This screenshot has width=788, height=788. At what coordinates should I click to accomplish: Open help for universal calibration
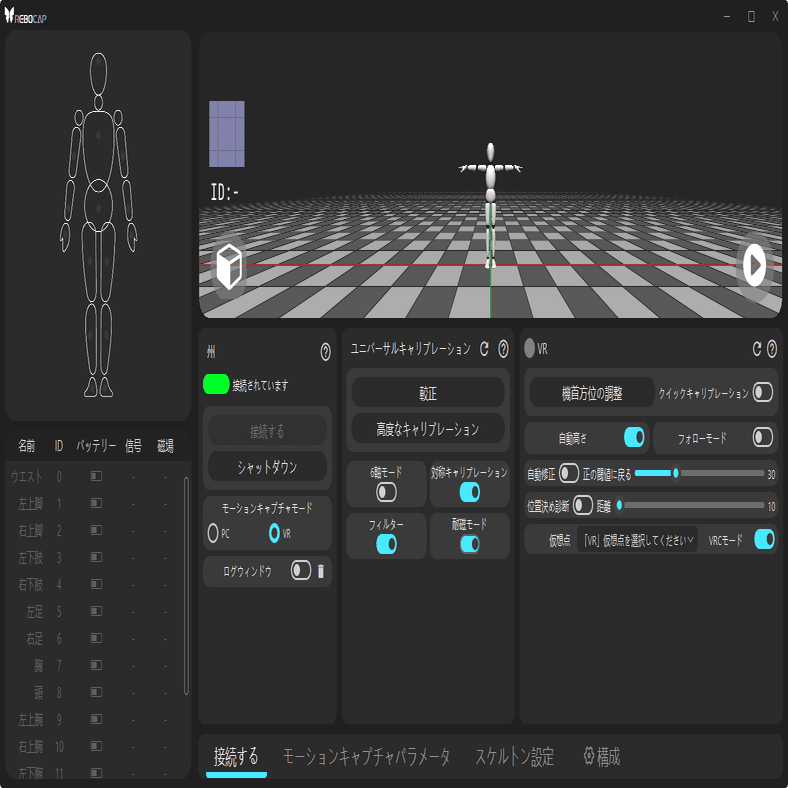(503, 348)
